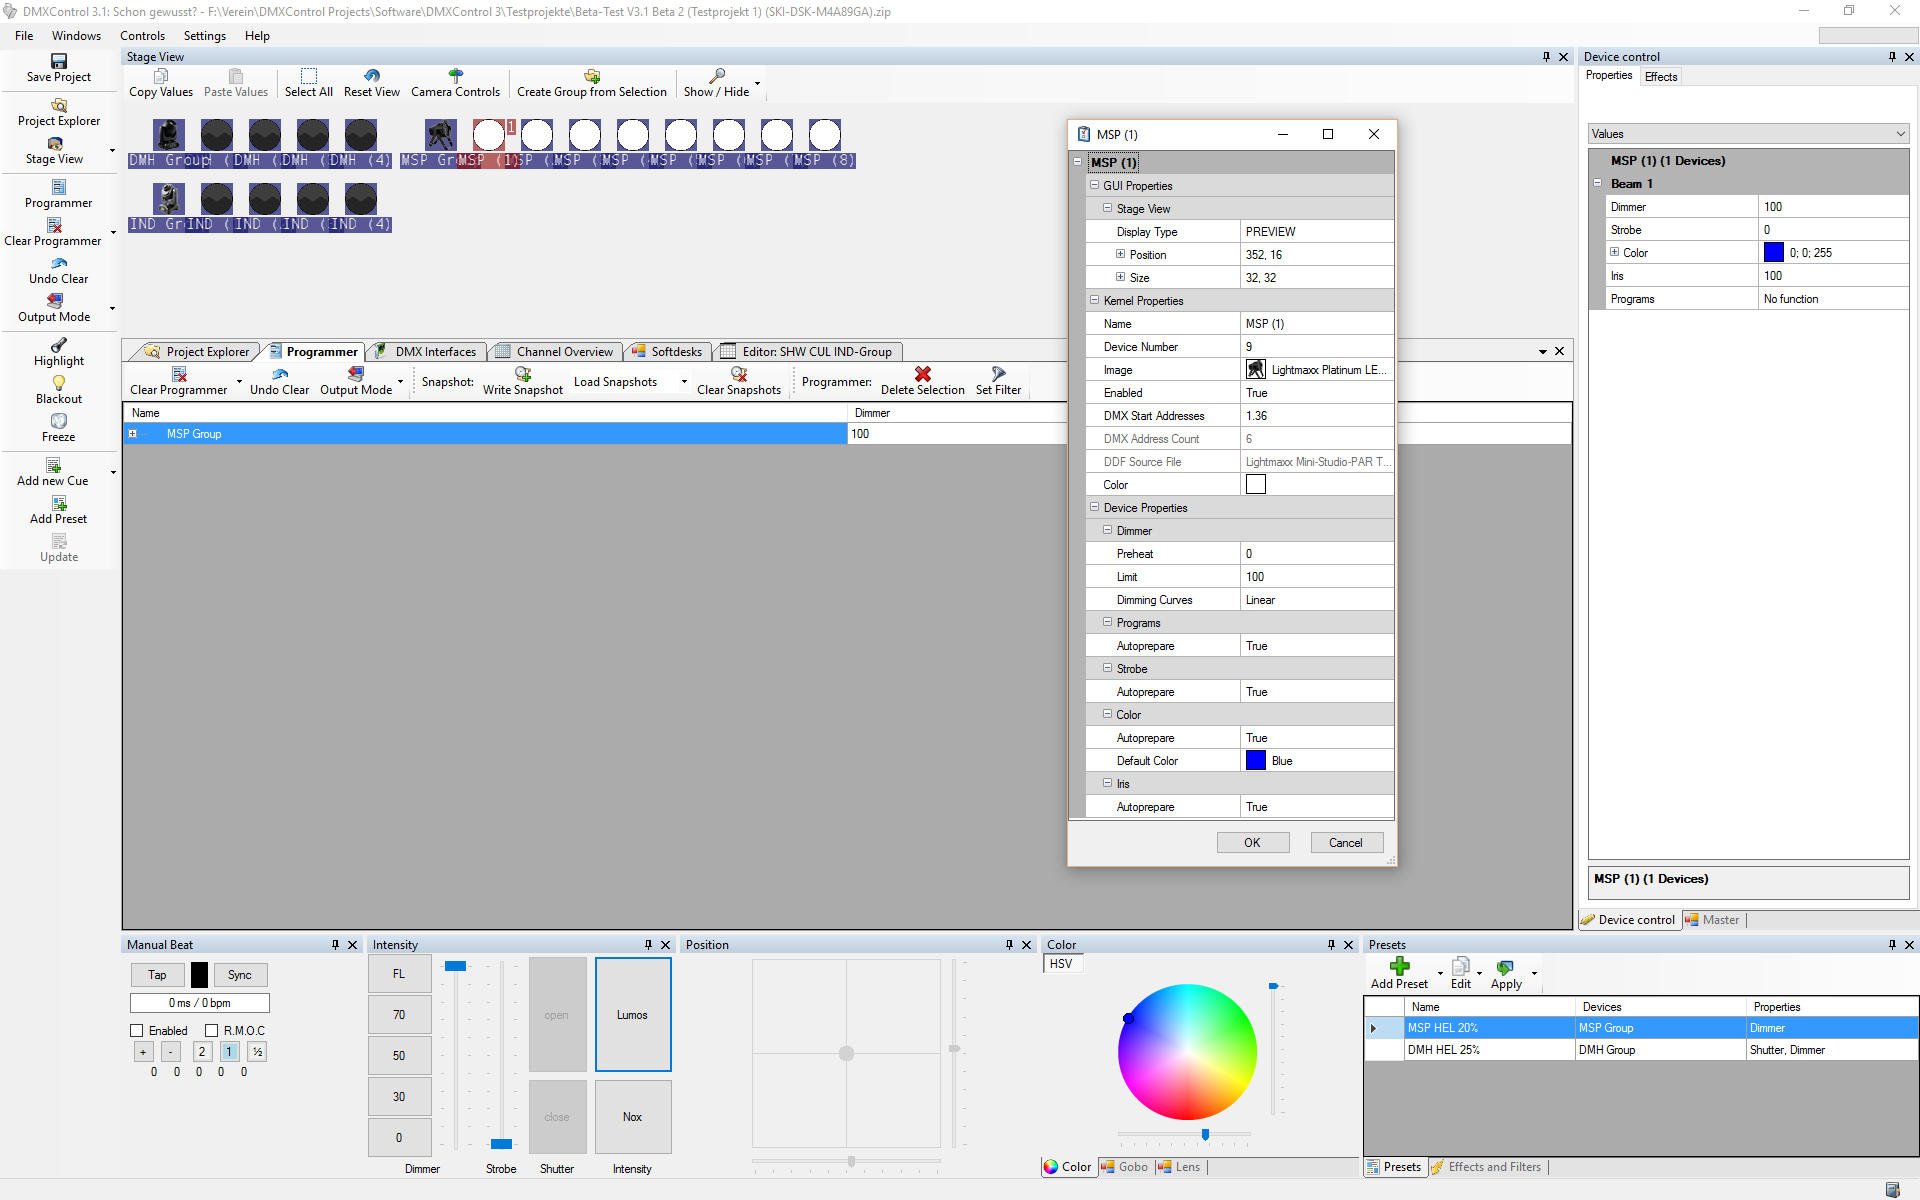Click the blue Default Color swatch
This screenshot has height=1200, width=1920.
[x=1256, y=761]
